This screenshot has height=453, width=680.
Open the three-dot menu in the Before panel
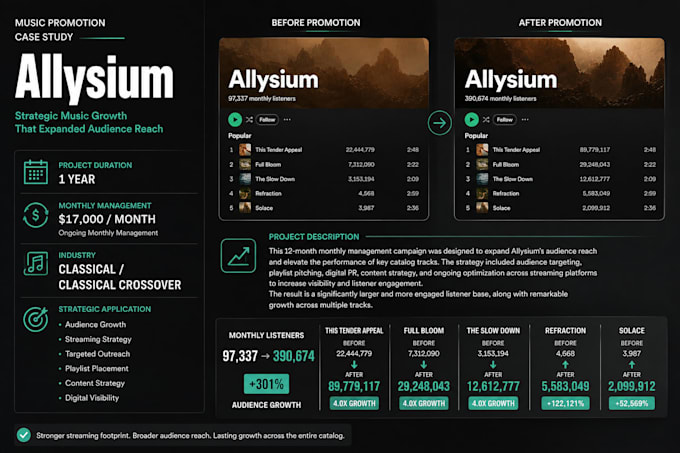tap(287, 120)
